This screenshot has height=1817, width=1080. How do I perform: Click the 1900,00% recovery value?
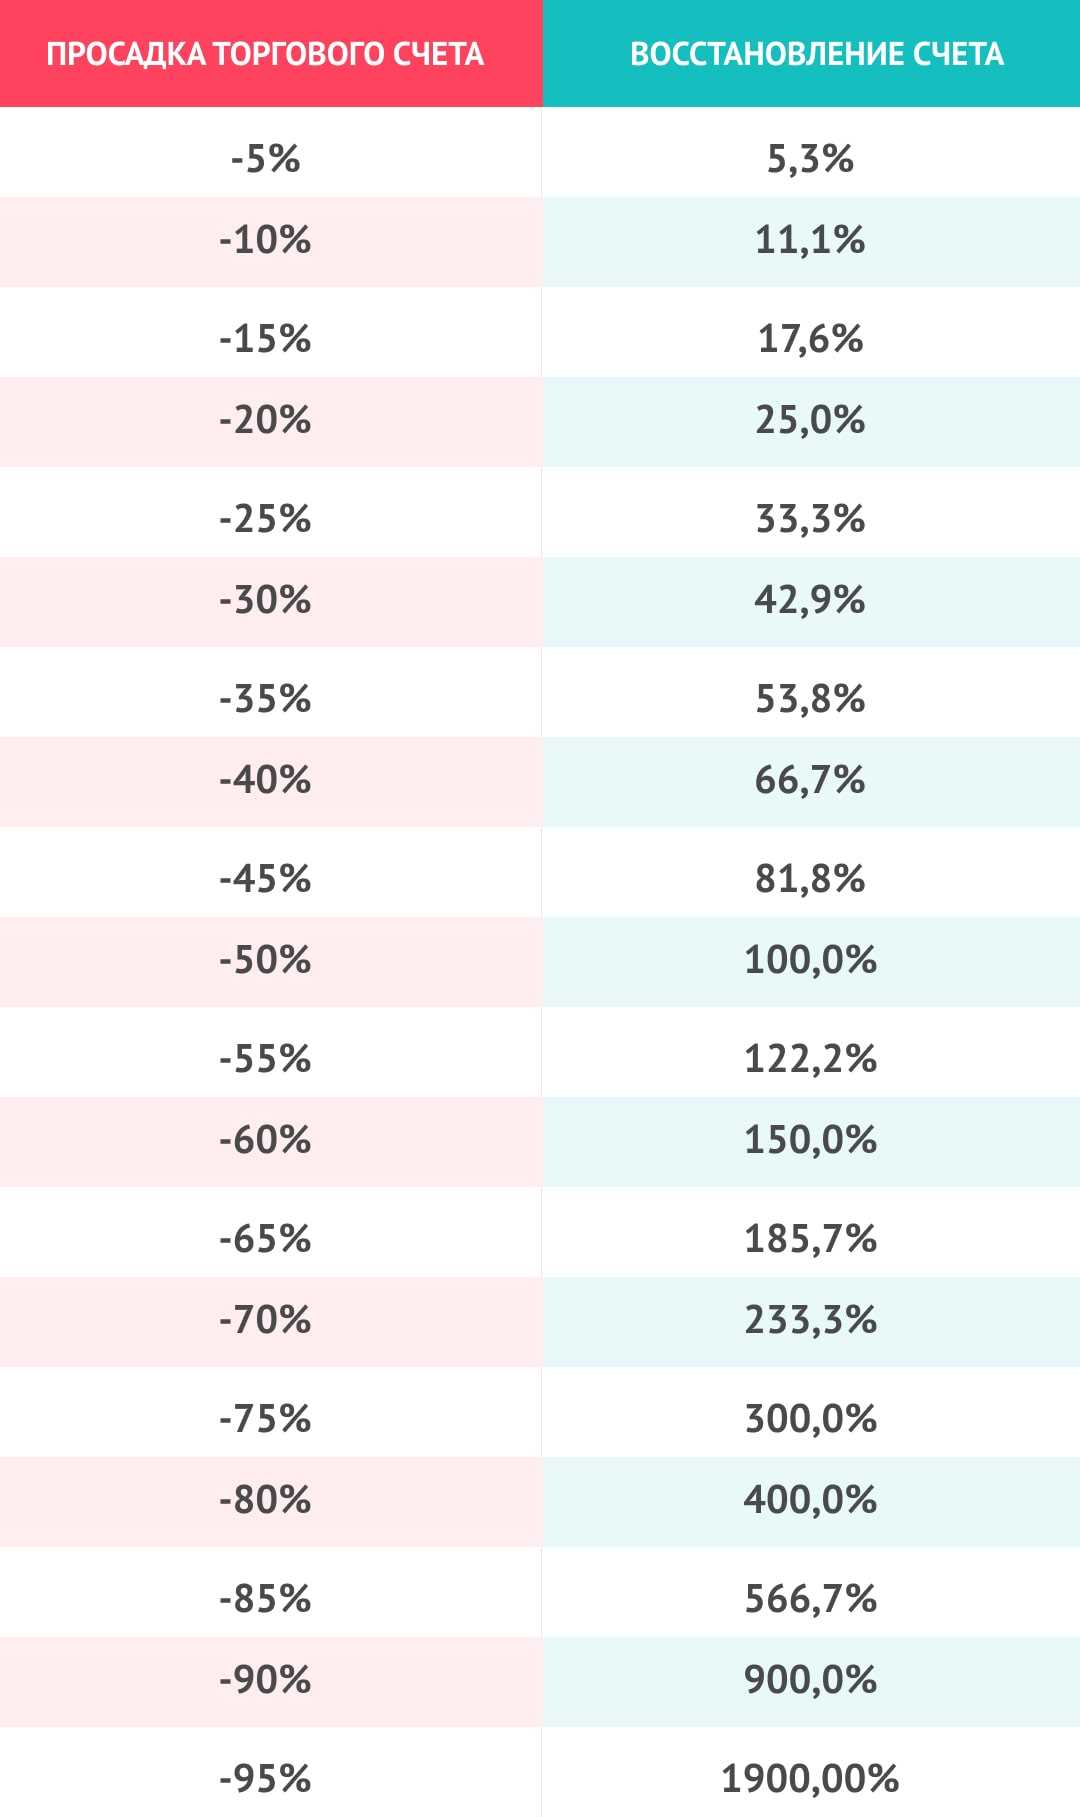coord(810,1779)
